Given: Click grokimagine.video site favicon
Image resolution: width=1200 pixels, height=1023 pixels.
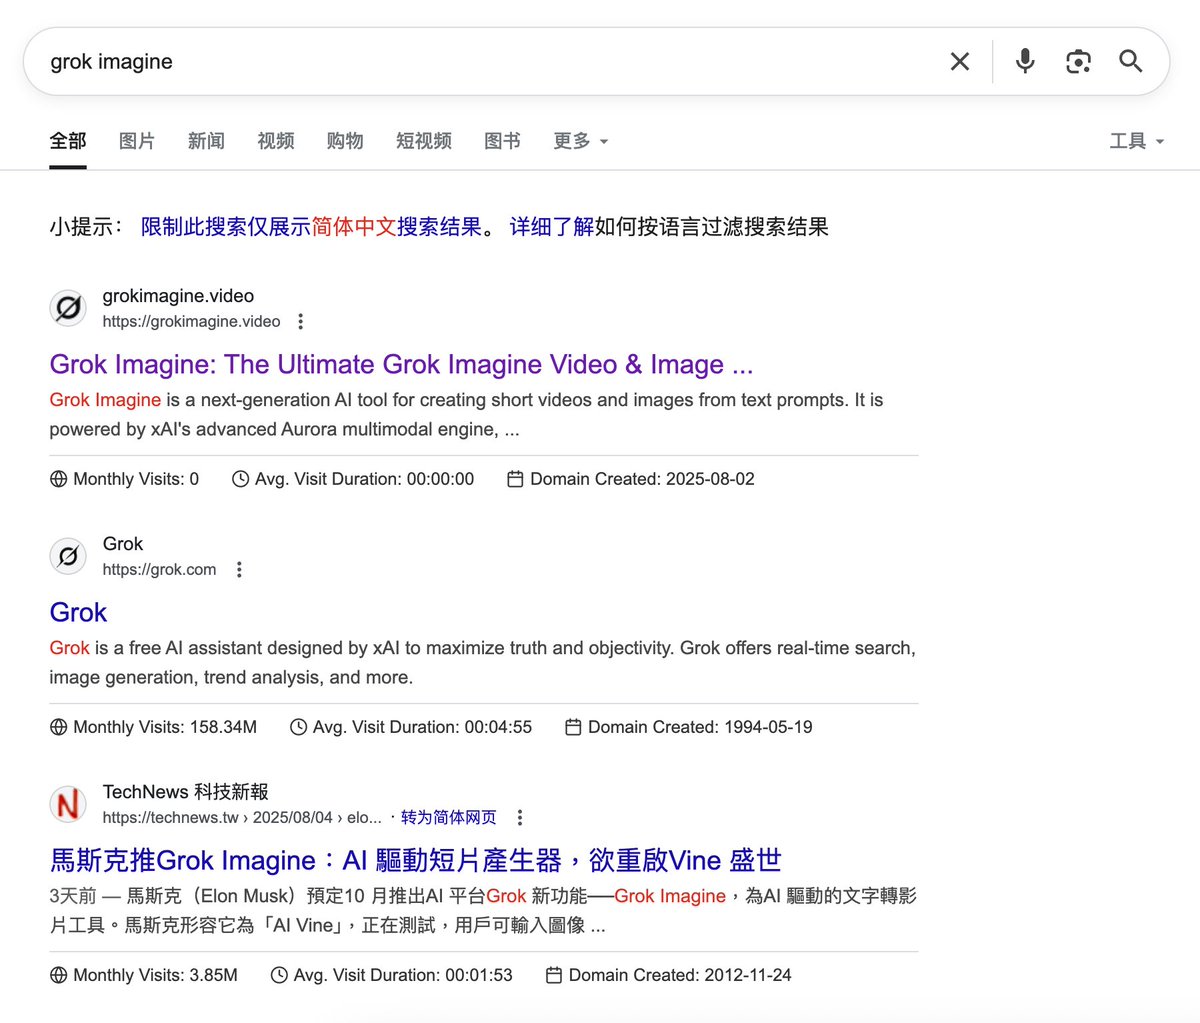Looking at the screenshot, I should click(68, 307).
